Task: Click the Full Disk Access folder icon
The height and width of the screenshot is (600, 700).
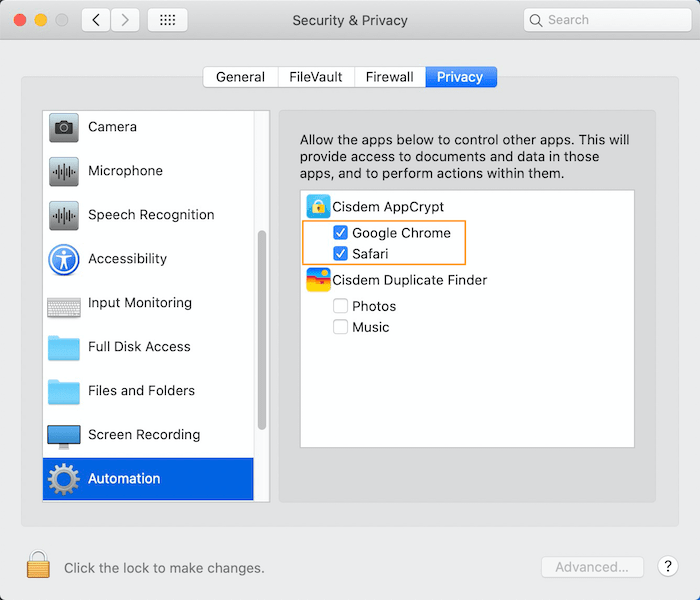Action: pyautogui.click(x=64, y=348)
